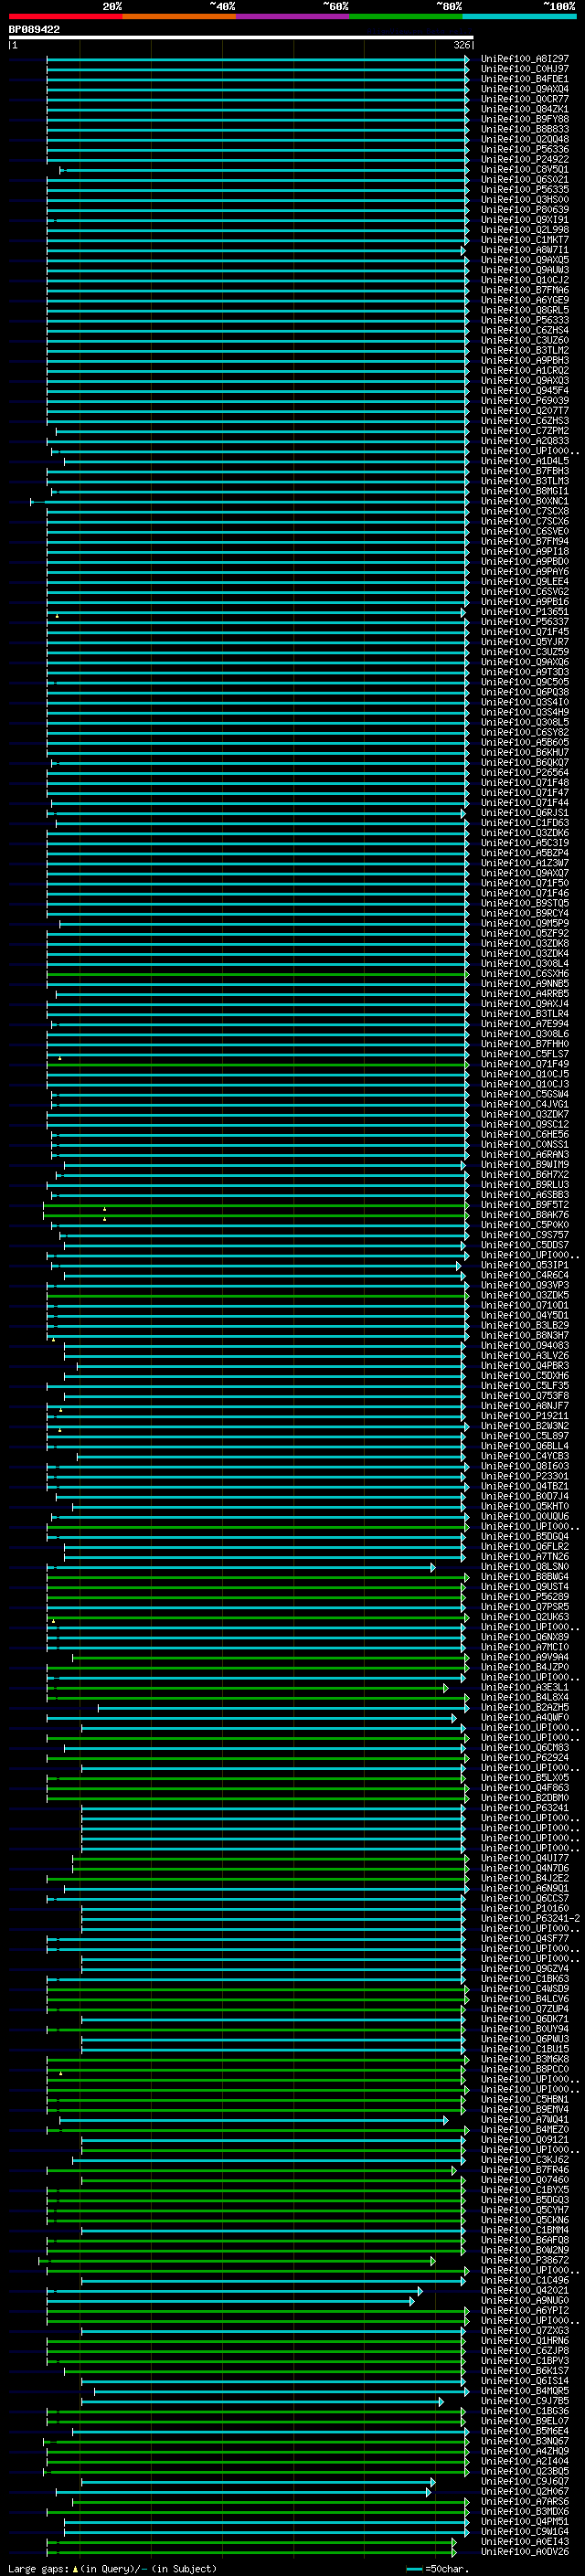
Task: Click the cyan ~100% identity legend bar
Action: tap(520, 16)
